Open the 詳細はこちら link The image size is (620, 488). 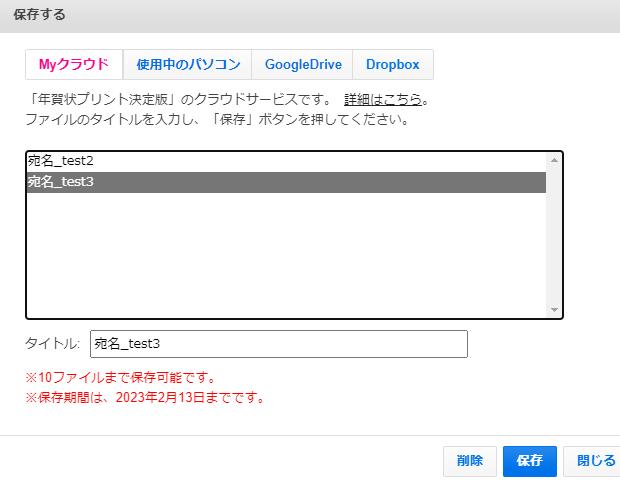coord(384,100)
